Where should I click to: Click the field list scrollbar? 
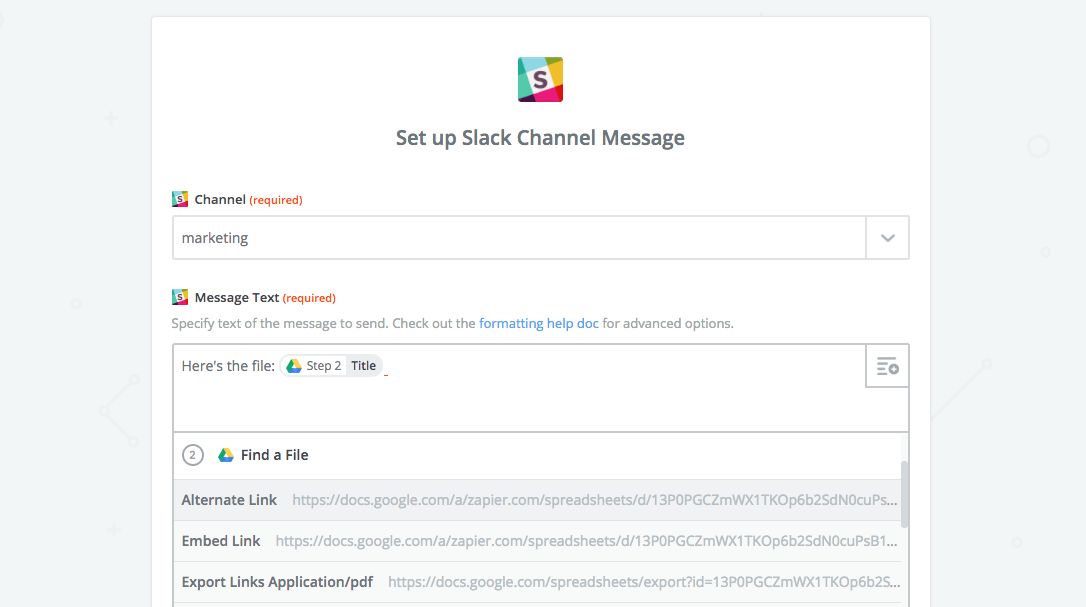[905, 493]
